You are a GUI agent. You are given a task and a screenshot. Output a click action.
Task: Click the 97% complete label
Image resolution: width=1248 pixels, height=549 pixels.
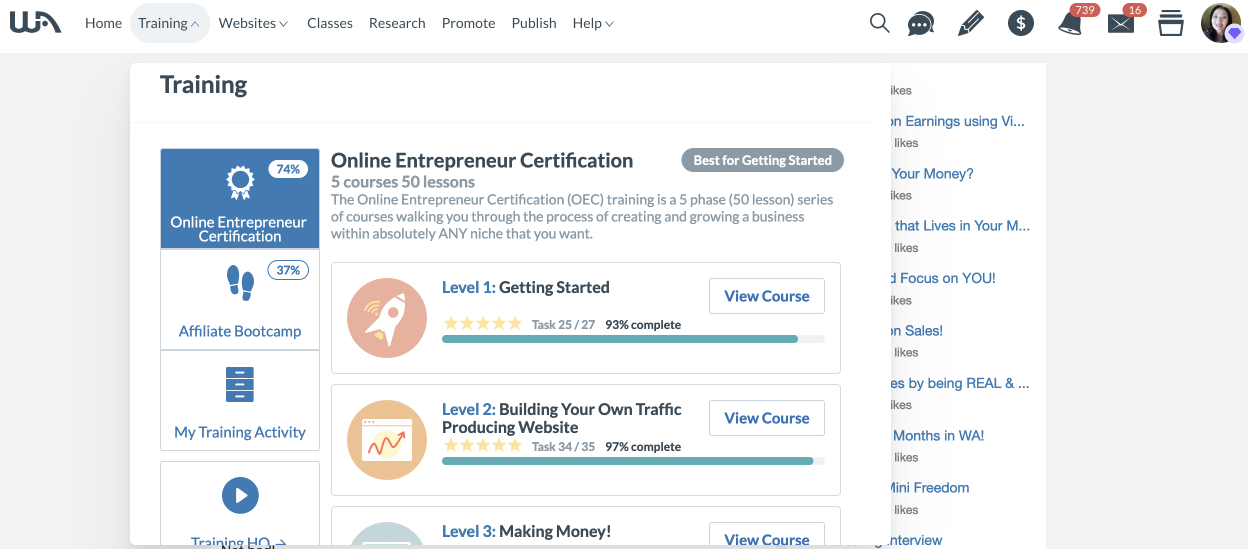(x=643, y=447)
